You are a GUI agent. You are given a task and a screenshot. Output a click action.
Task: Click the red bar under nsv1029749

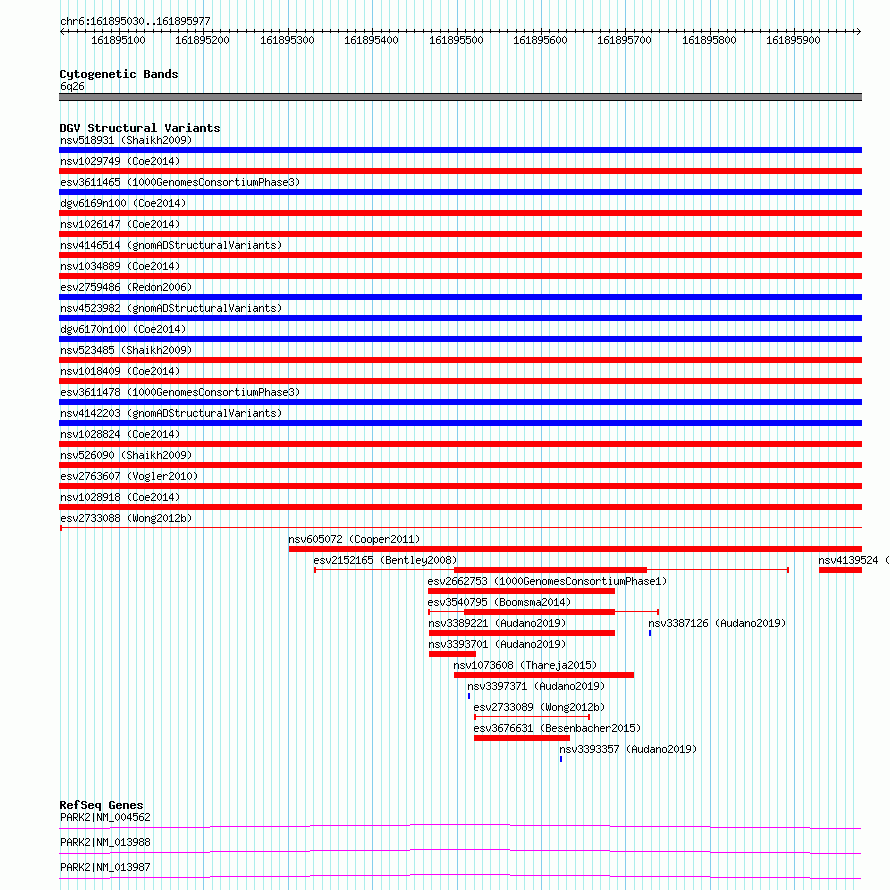click(x=460, y=171)
